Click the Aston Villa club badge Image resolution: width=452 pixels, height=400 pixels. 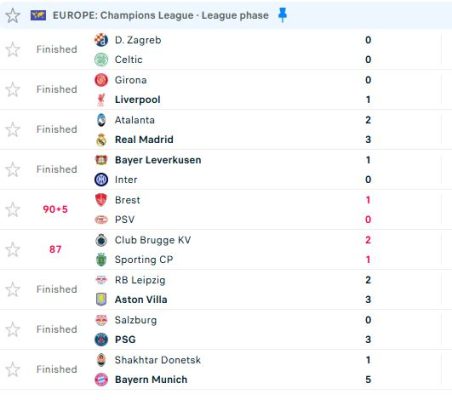101,300
